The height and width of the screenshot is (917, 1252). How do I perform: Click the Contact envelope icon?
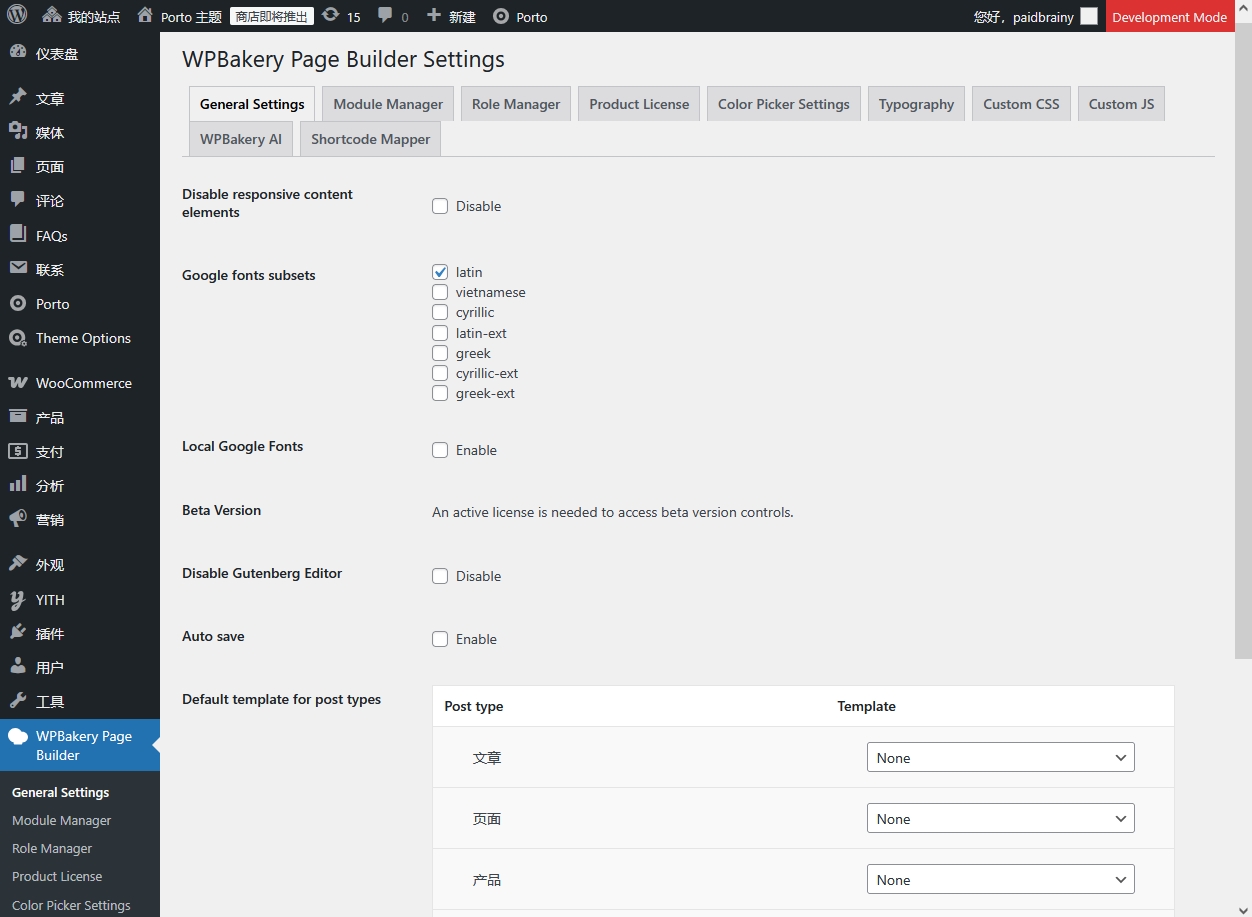click(18, 269)
